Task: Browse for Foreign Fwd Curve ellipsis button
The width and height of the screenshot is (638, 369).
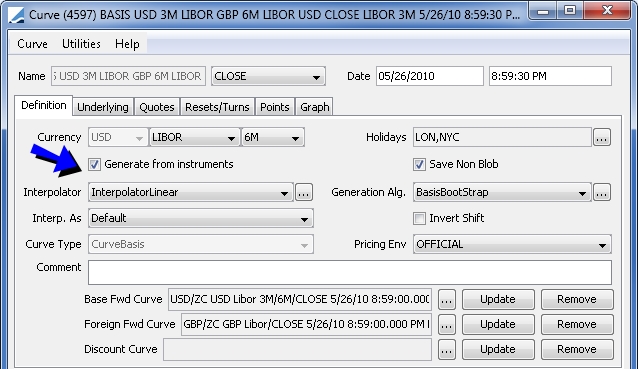Action: coord(447,325)
